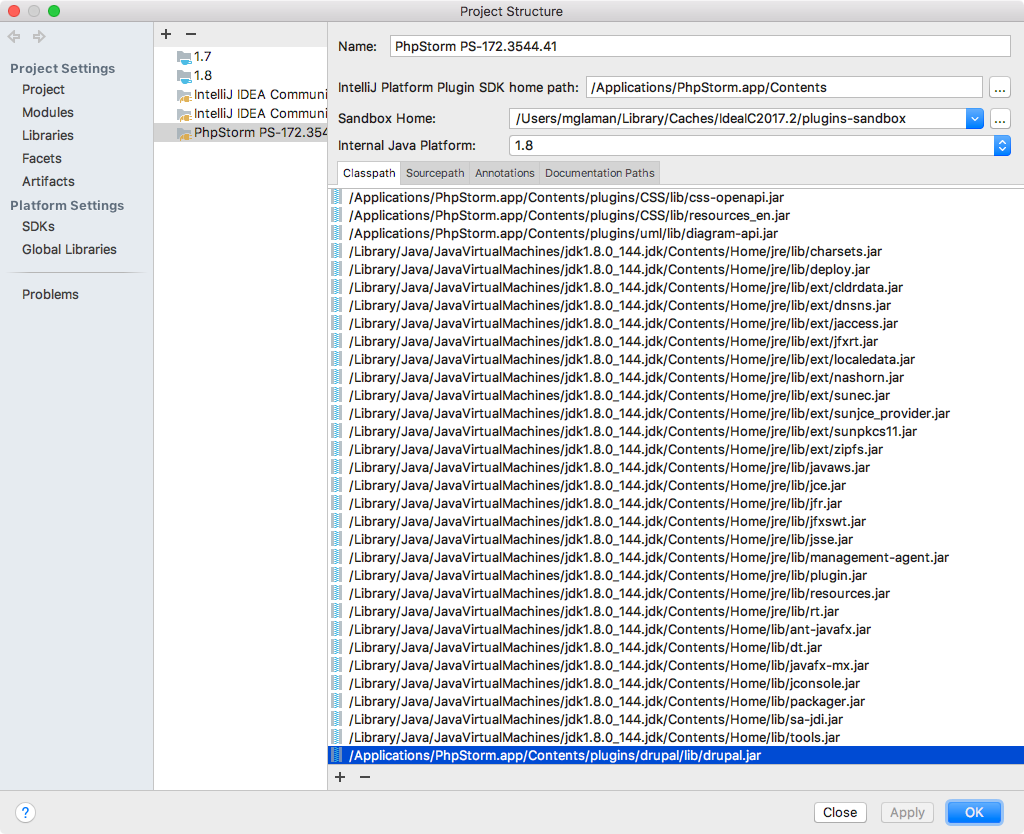The width and height of the screenshot is (1024, 834).
Task: Switch to the Annotations tab
Action: [x=504, y=173]
